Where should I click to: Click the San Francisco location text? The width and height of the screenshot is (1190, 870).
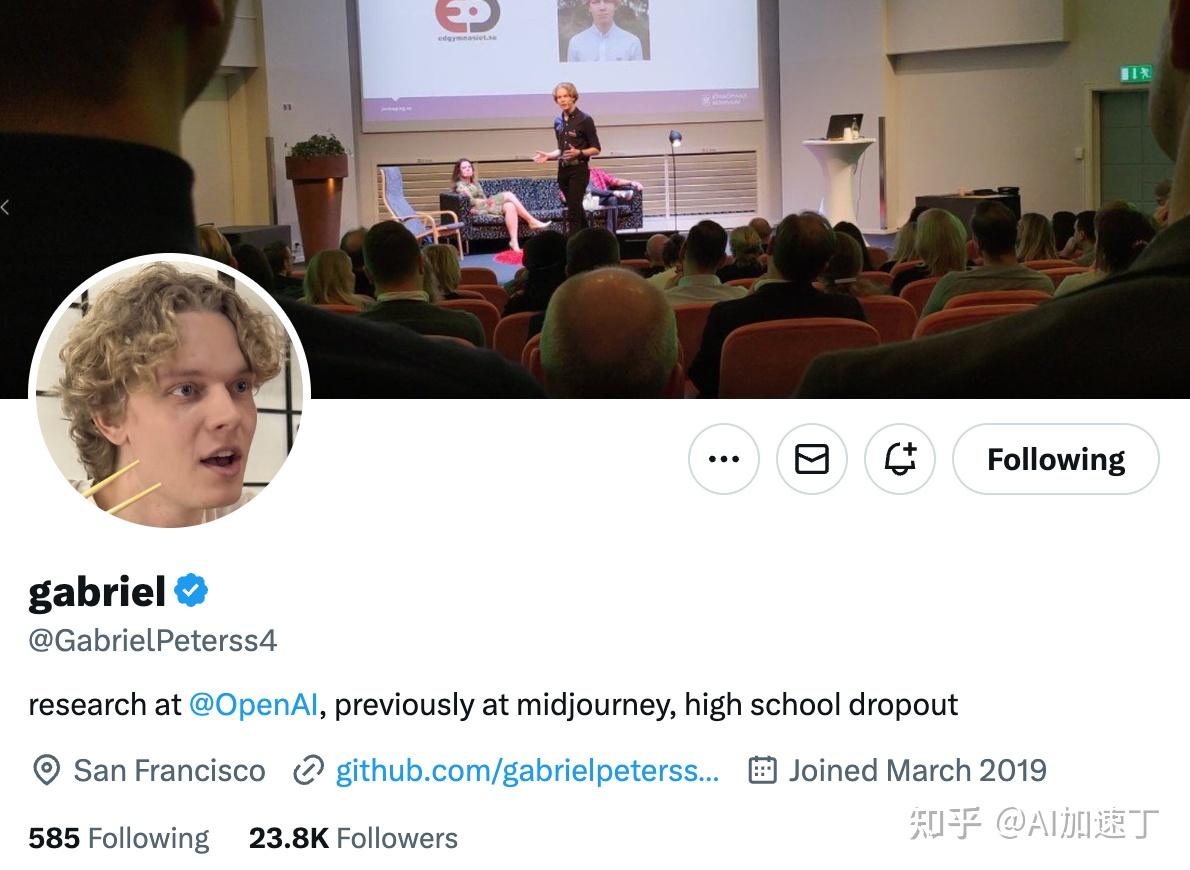[169, 770]
